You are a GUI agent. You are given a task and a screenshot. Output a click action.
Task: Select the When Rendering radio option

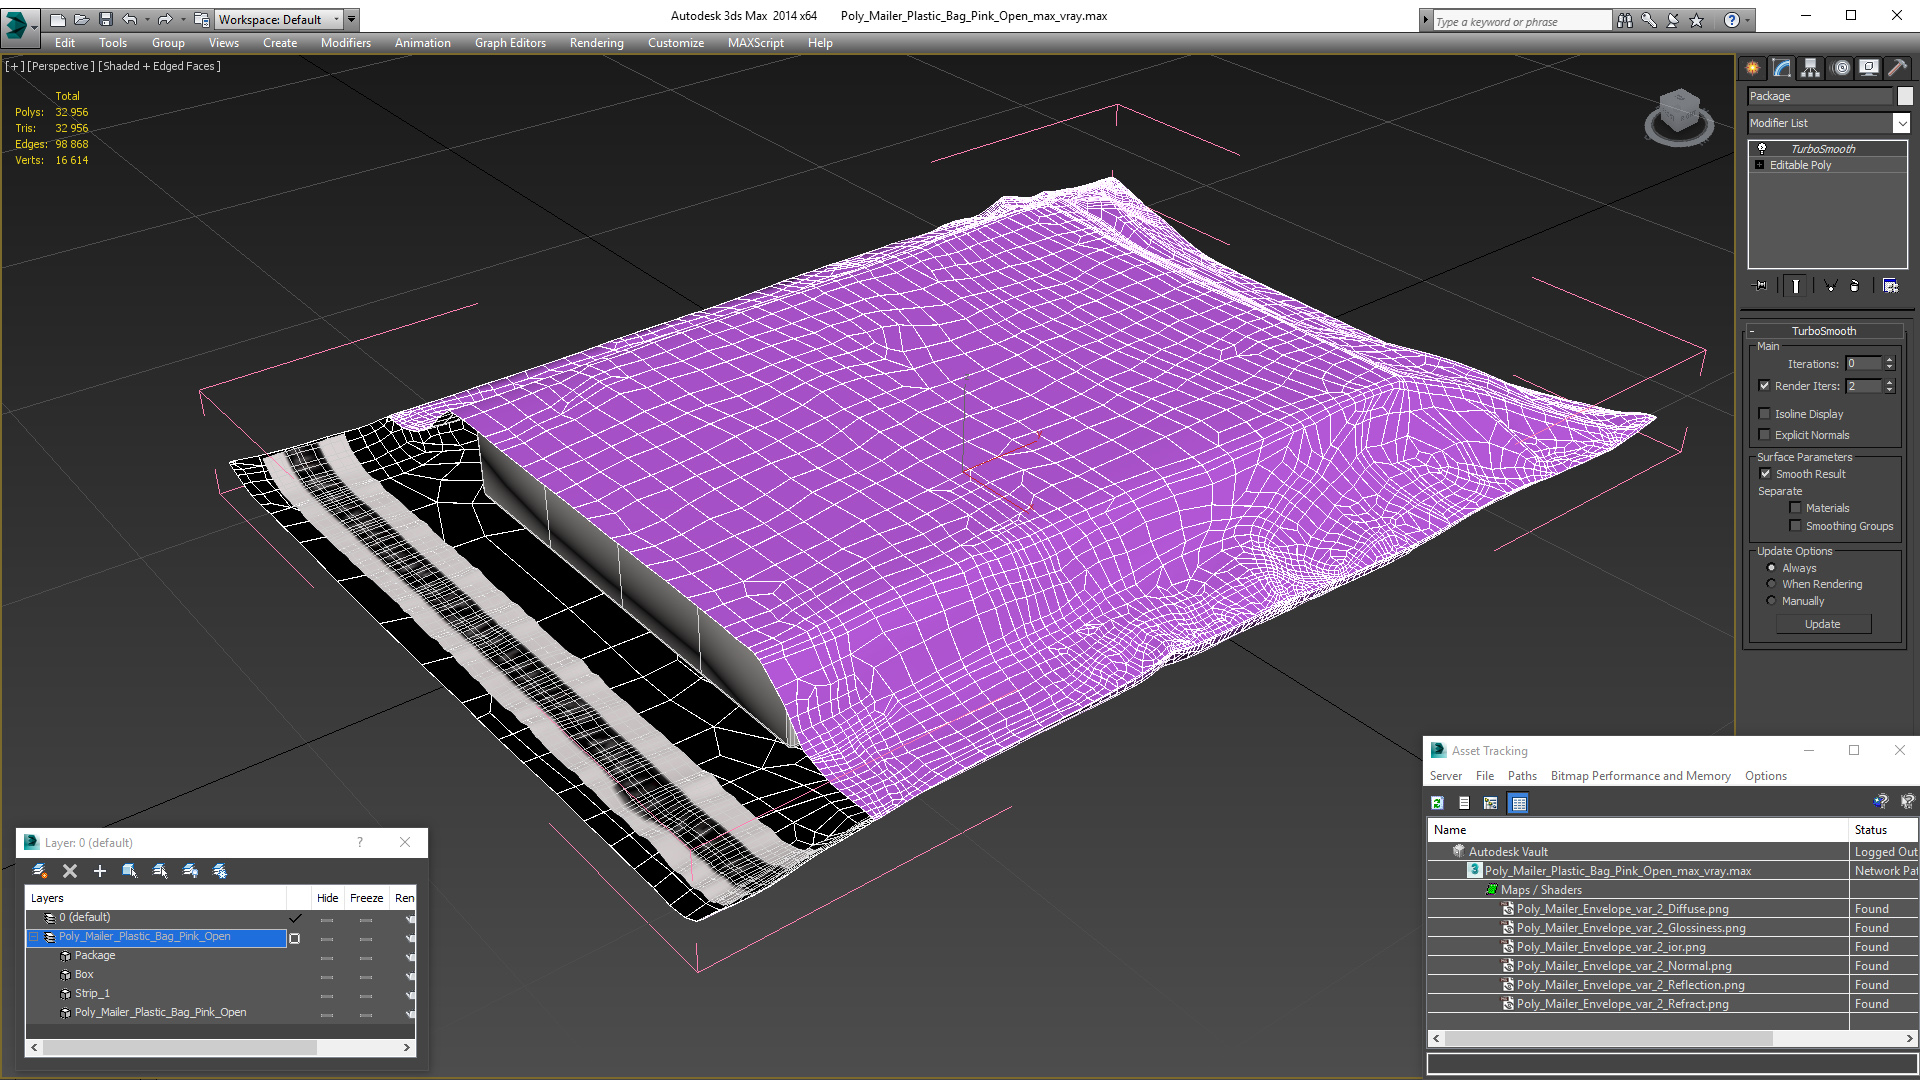coord(1772,584)
